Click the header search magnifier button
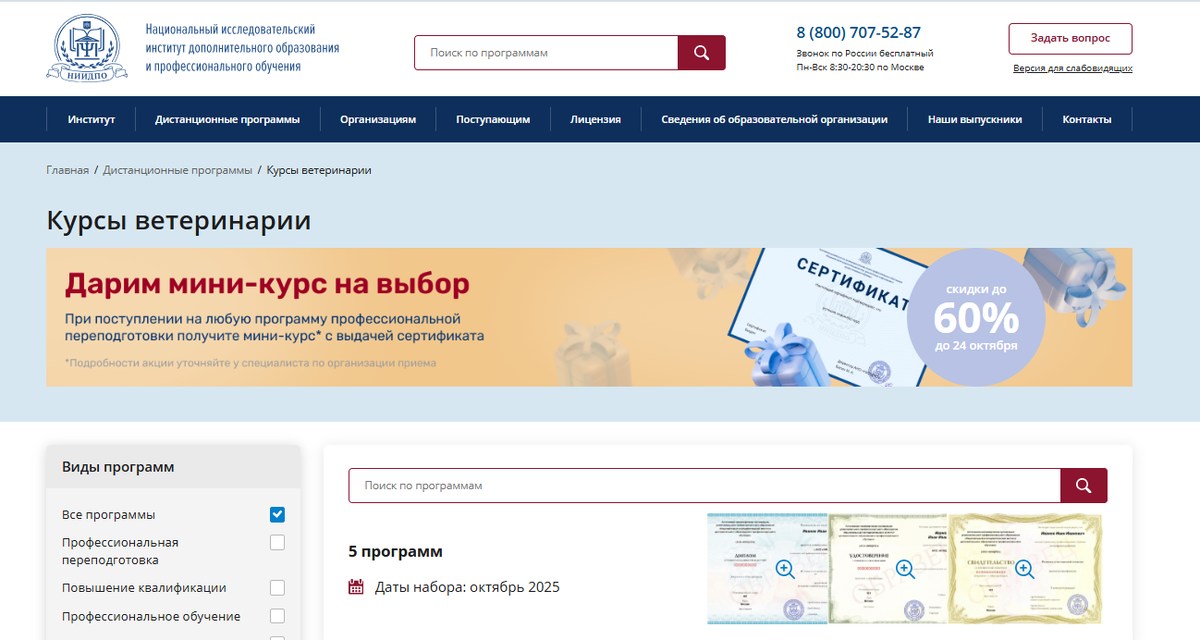 701,53
